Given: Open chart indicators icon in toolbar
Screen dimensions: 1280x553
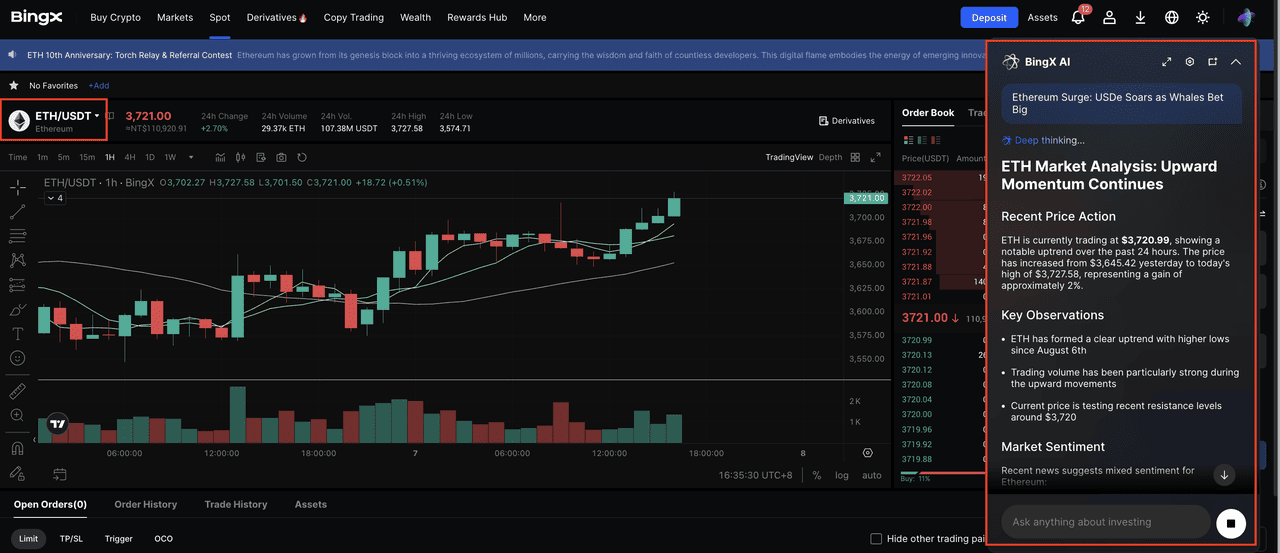Looking at the screenshot, I should [x=220, y=157].
